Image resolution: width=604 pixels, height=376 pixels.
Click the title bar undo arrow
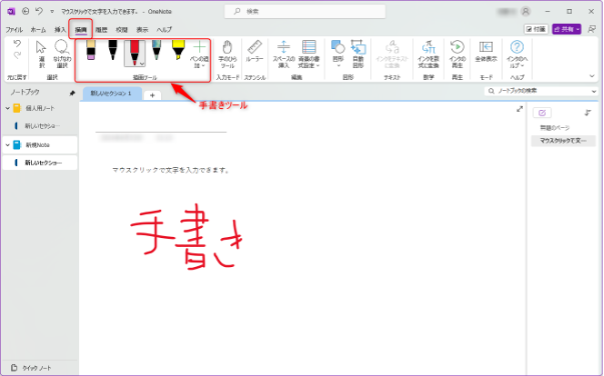(39, 12)
